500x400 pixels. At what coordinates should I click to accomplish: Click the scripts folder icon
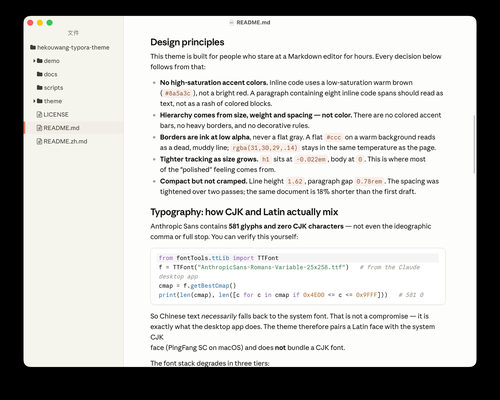[40, 87]
